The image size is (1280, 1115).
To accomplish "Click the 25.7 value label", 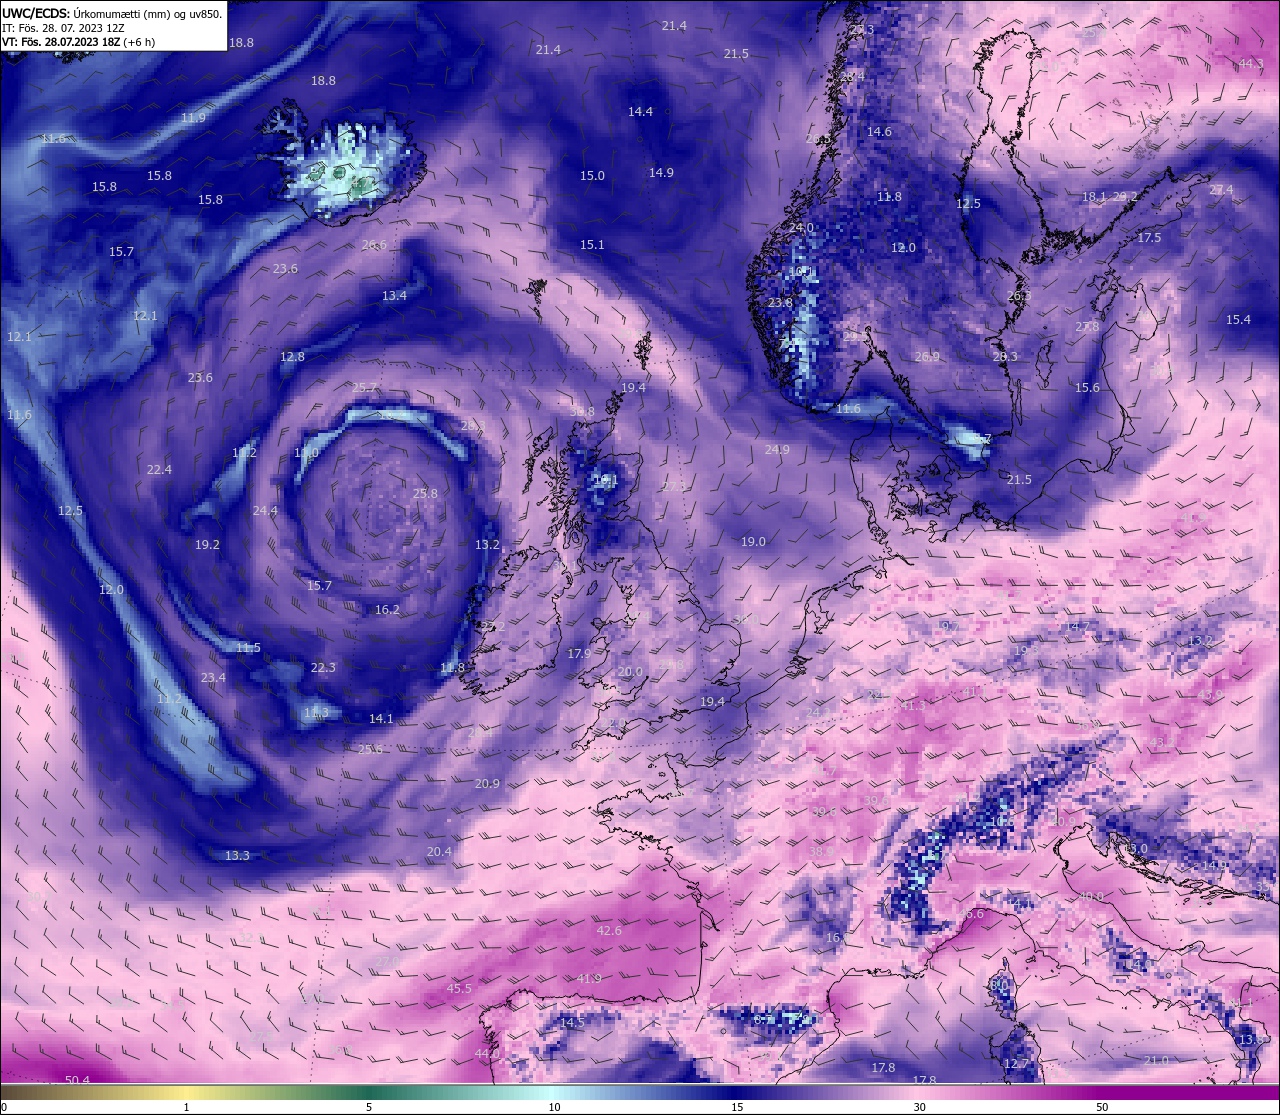I will [x=365, y=387].
